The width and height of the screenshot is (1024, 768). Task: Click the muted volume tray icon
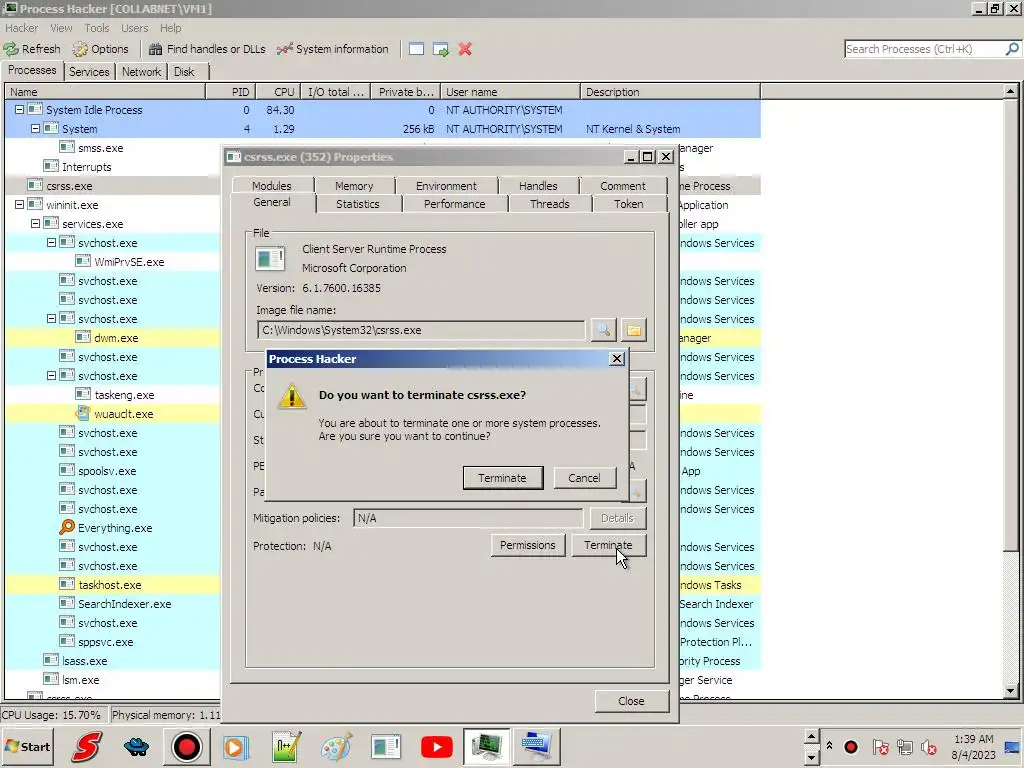click(929, 747)
